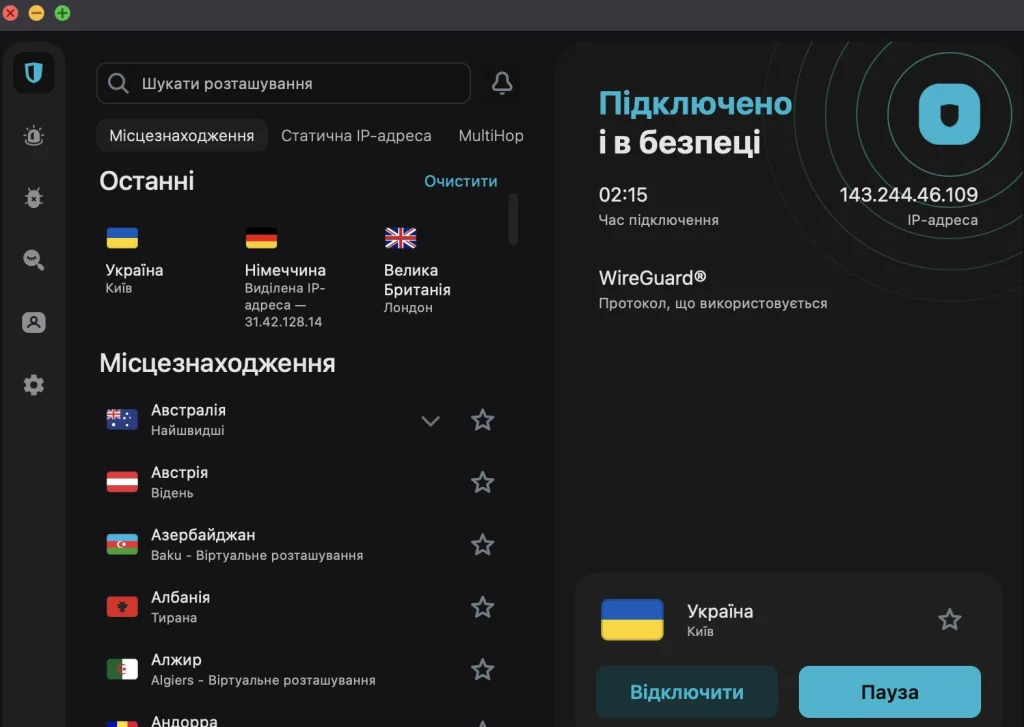Favorite Албанія with its star

click(482, 607)
